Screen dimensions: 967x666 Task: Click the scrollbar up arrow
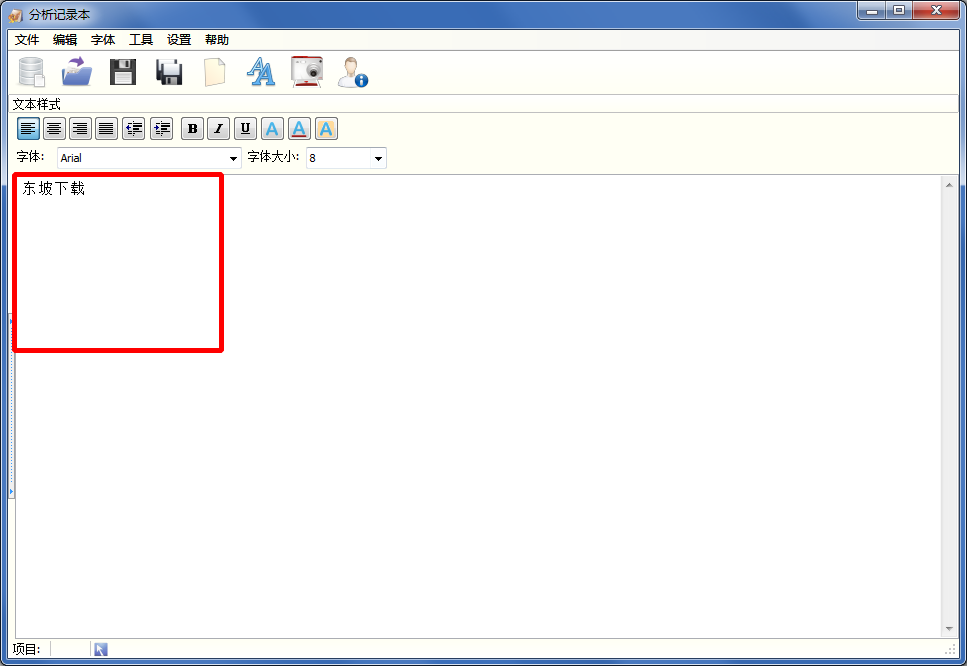pos(949,185)
